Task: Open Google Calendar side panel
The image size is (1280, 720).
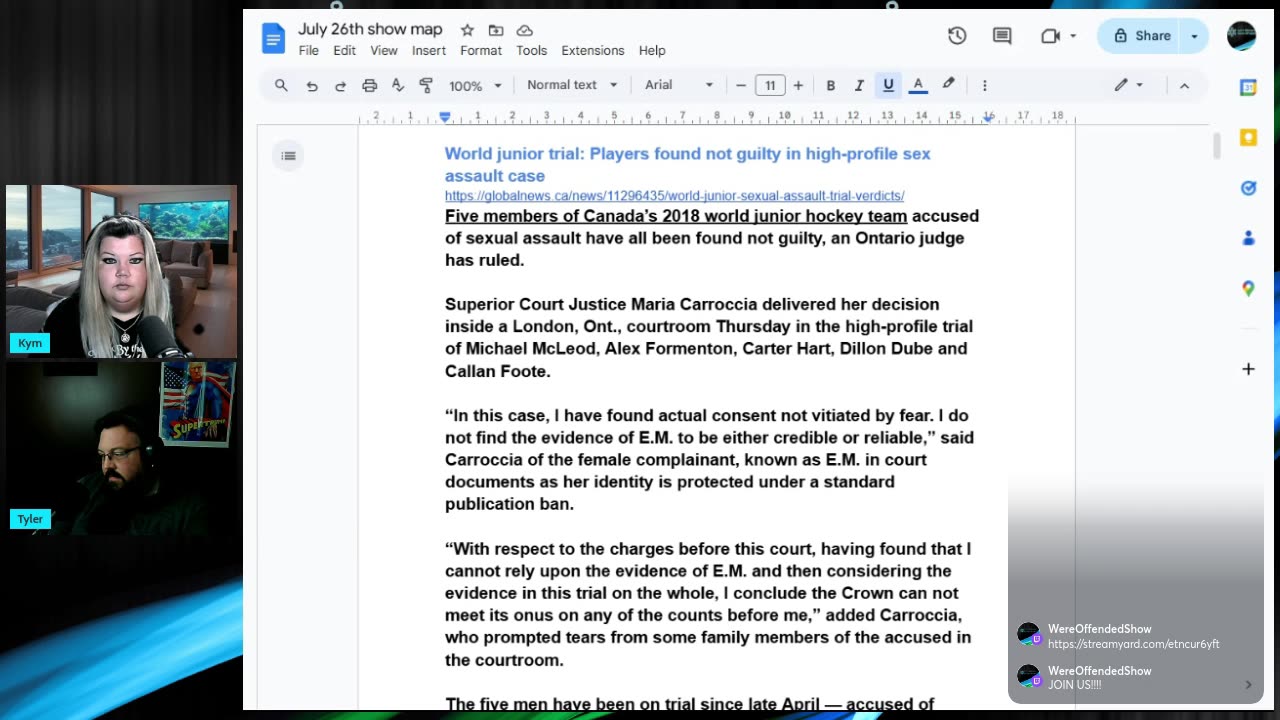Action: [x=1248, y=87]
